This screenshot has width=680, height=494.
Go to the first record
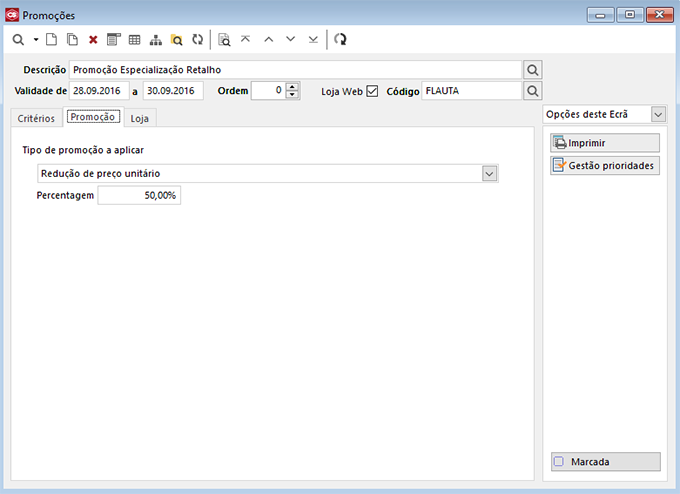pos(245,39)
